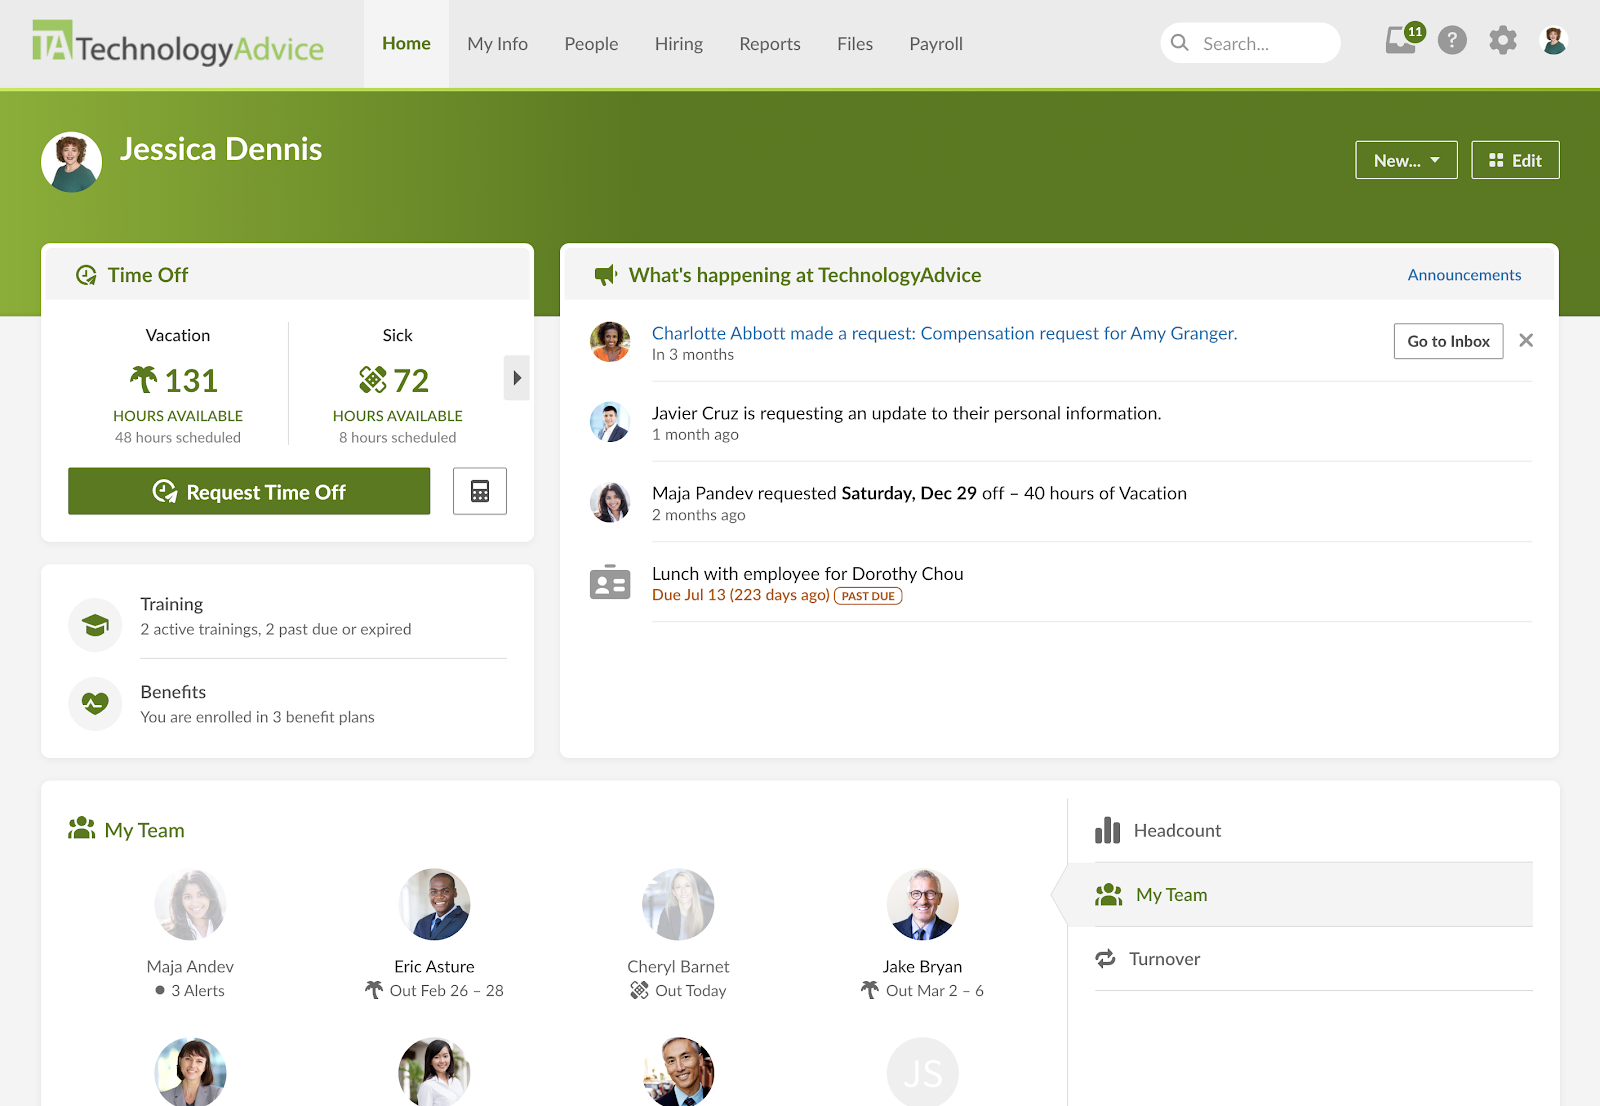Open the help question mark icon
Screen dimensions: 1600x1106
click(x=1452, y=41)
